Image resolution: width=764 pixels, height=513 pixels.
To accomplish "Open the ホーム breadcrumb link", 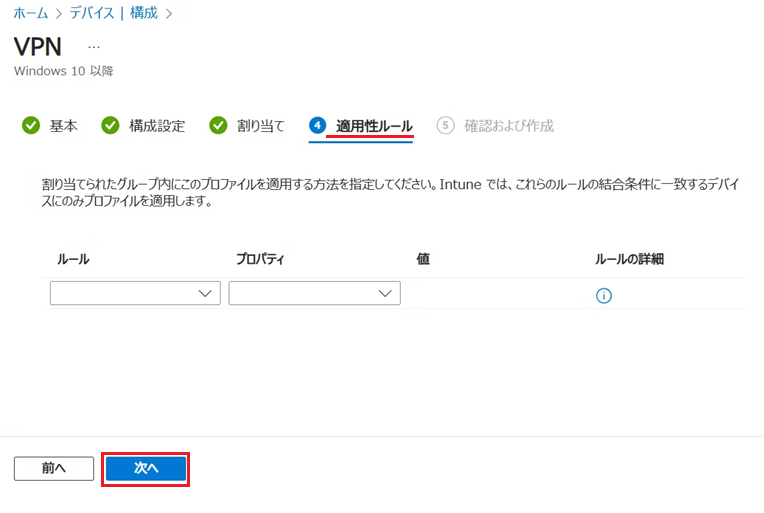I will (x=31, y=13).
